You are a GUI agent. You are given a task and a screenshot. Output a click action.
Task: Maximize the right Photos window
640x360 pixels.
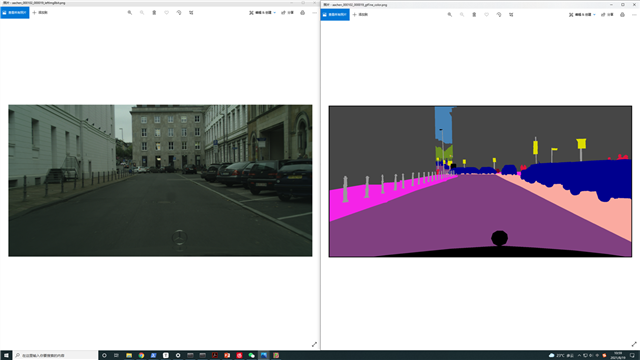[x=623, y=4]
